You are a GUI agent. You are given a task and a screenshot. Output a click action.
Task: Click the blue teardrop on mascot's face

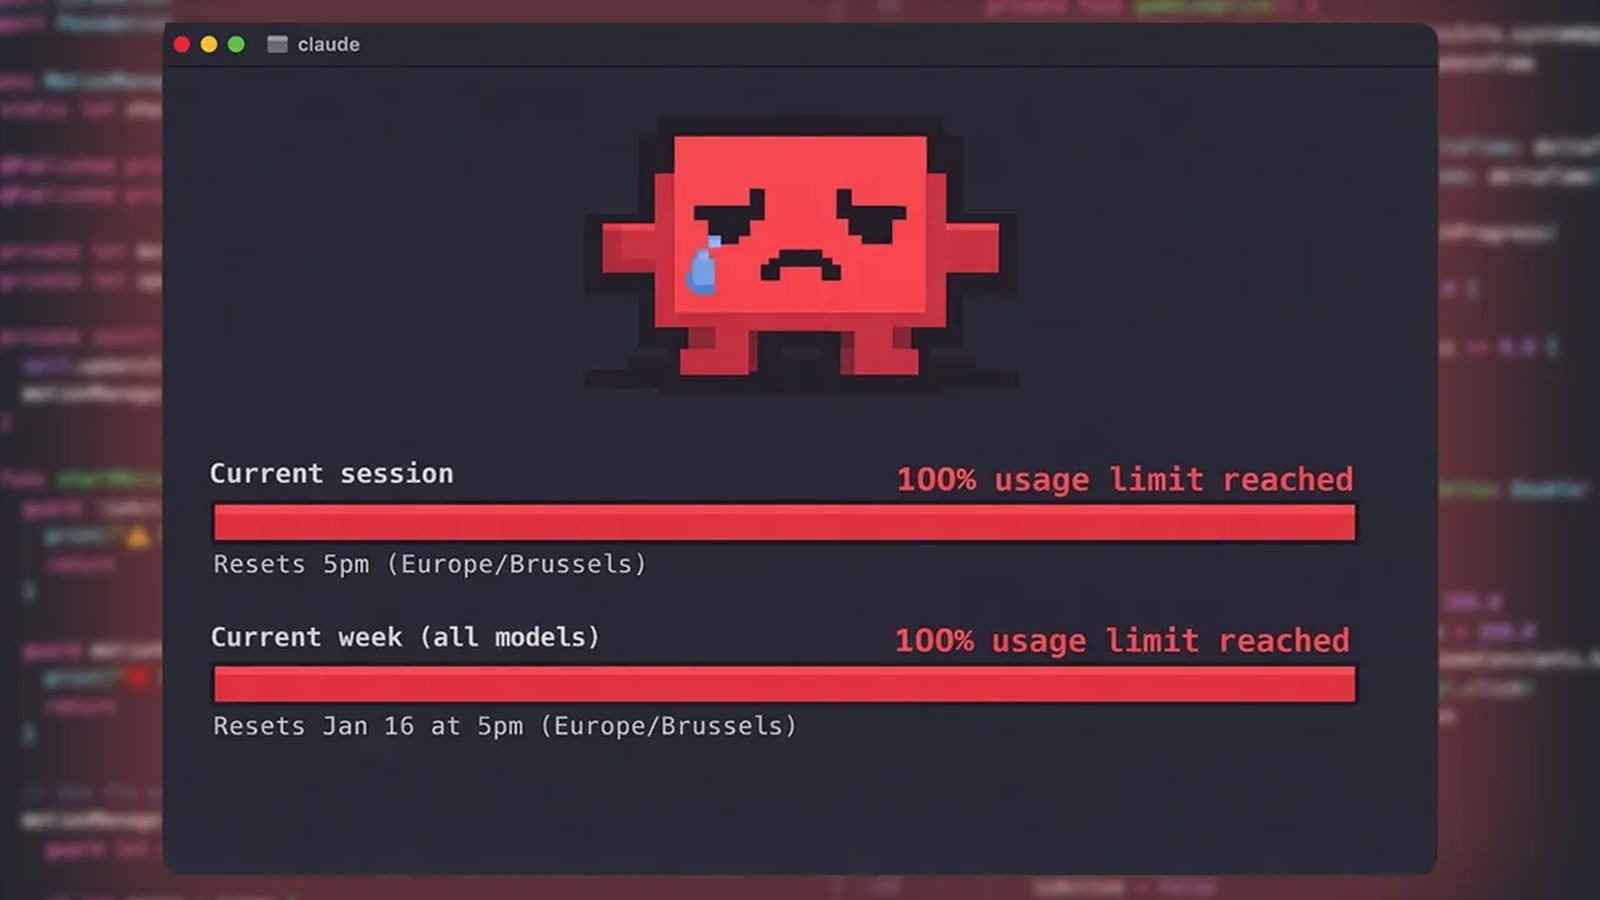point(703,266)
